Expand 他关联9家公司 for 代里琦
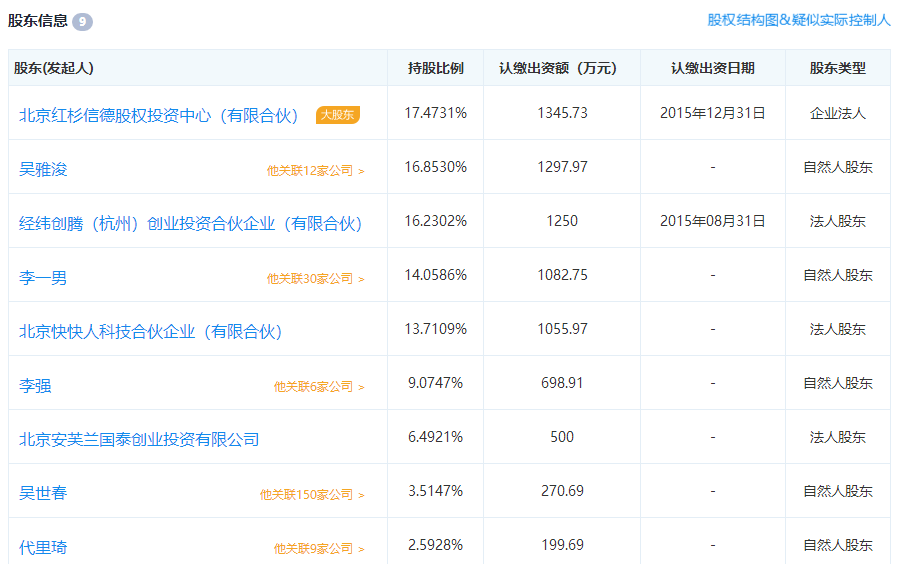Image resolution: width=900 pixels, height=564 pixels. (x=319, y=548)
